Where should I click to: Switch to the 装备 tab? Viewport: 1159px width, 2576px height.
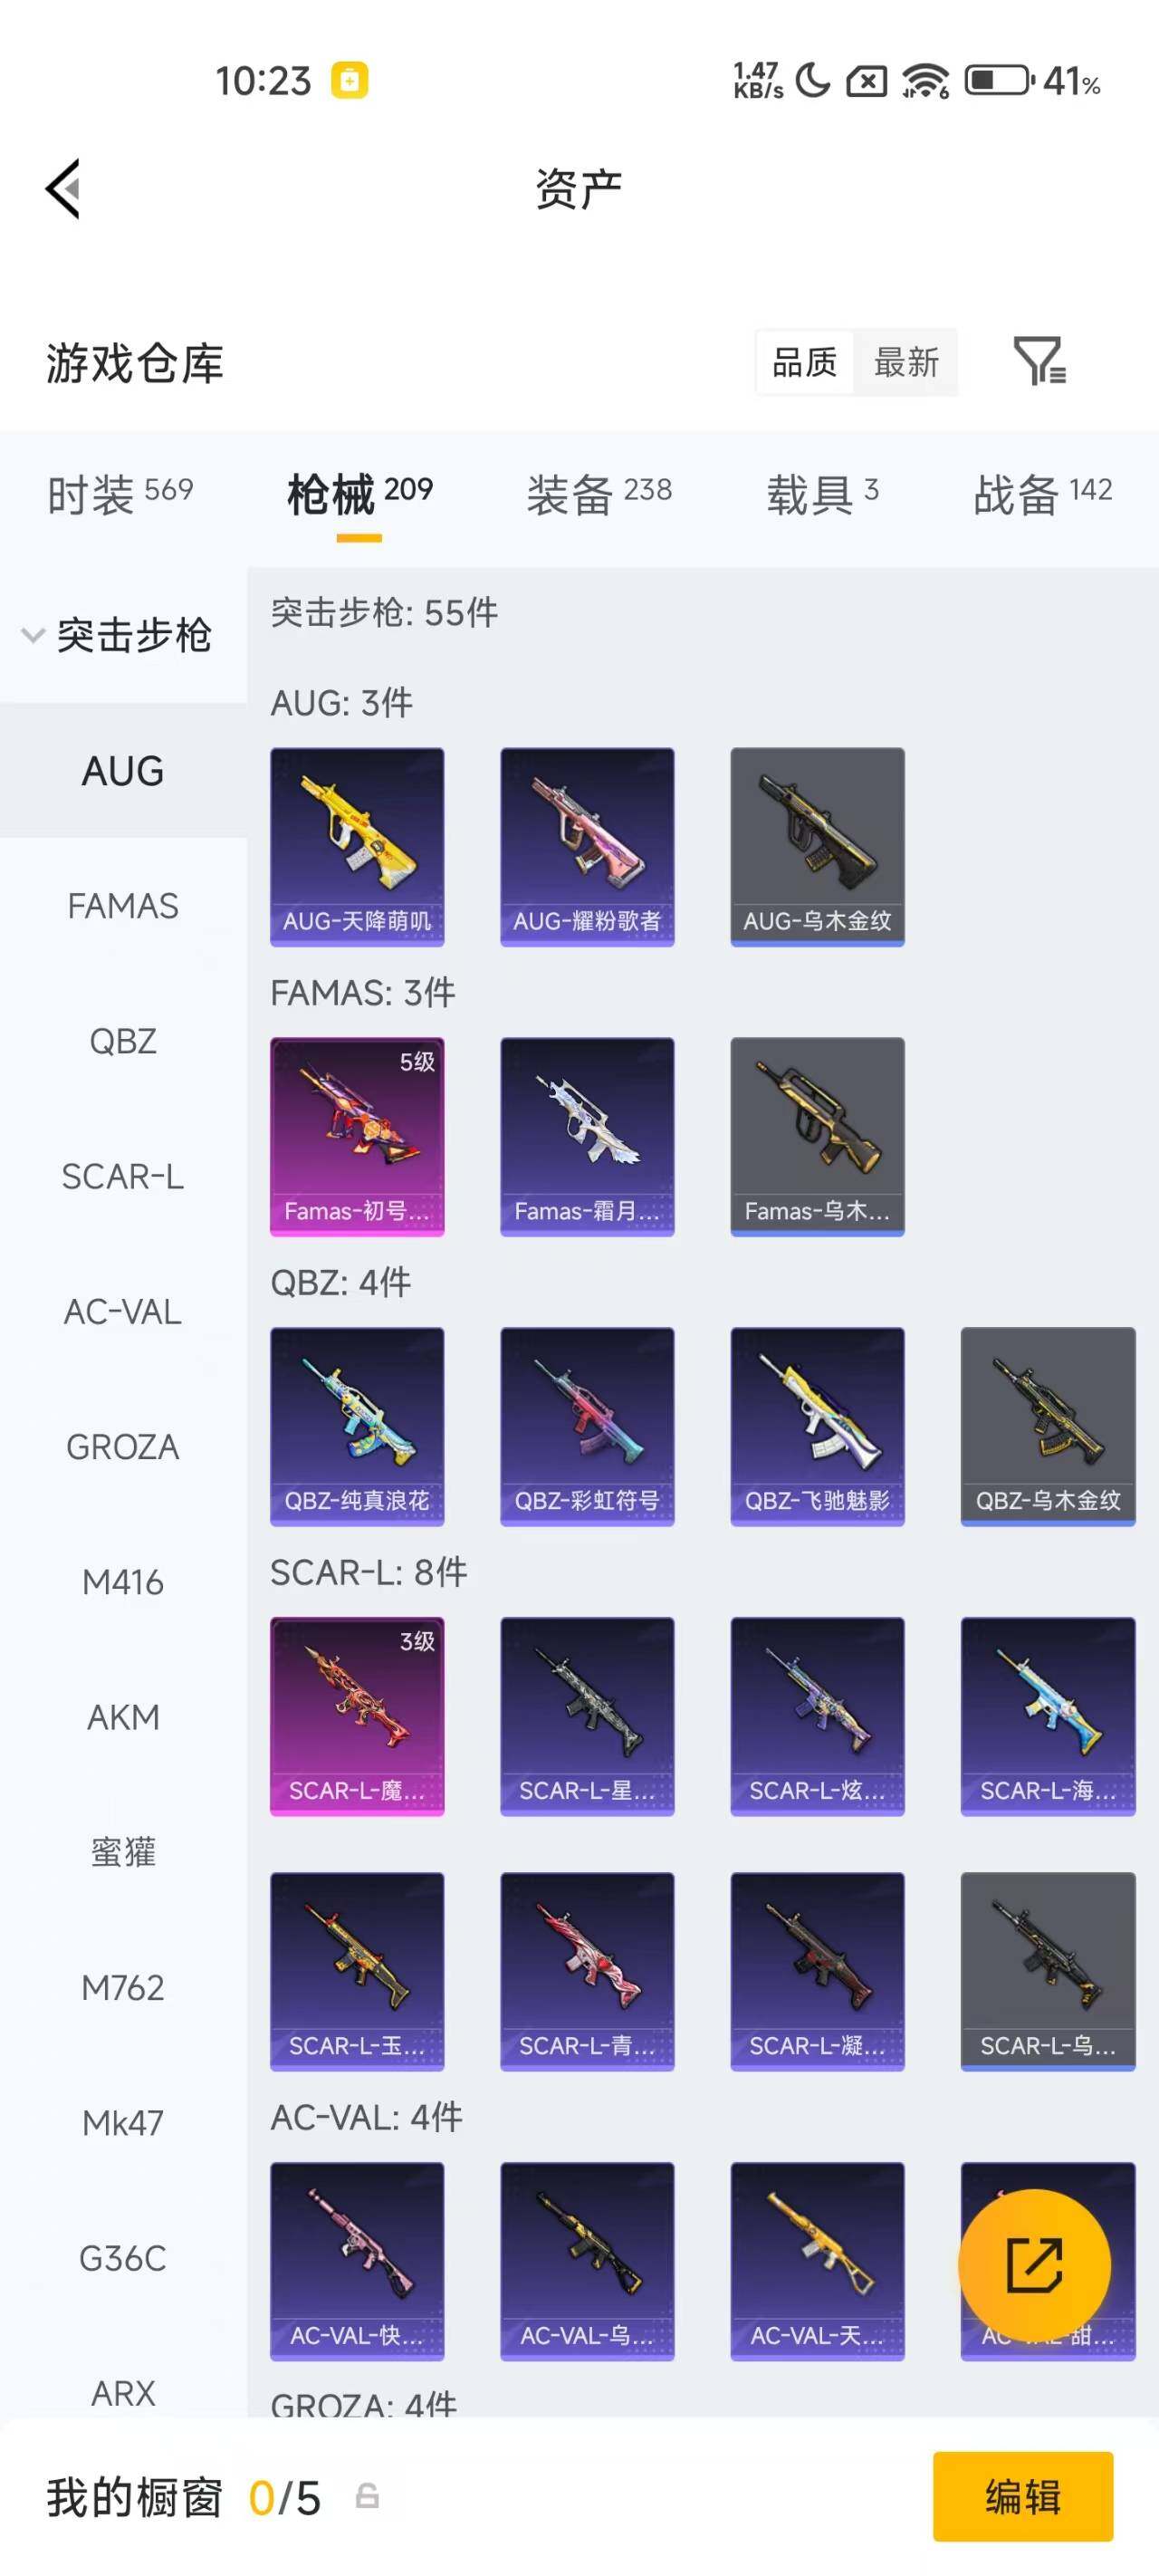599,494
